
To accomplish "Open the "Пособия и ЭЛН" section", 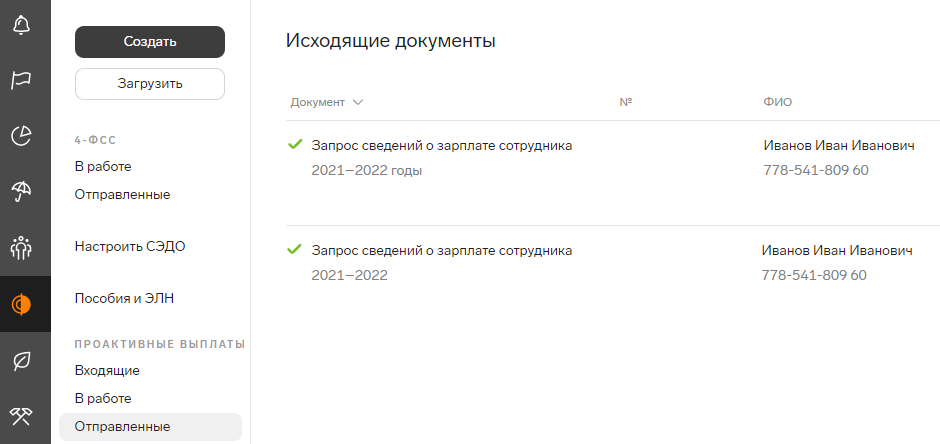I will click(125, 298).
